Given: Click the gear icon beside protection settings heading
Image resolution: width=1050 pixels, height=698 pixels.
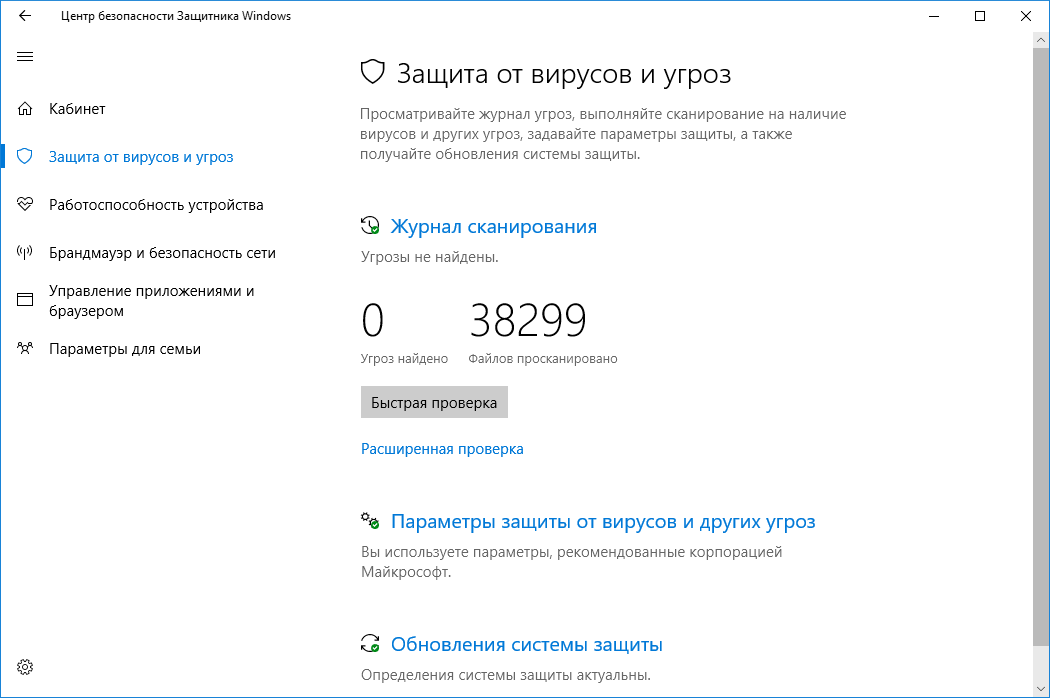Looking at the screenshot, I should [x=369, y=520].
